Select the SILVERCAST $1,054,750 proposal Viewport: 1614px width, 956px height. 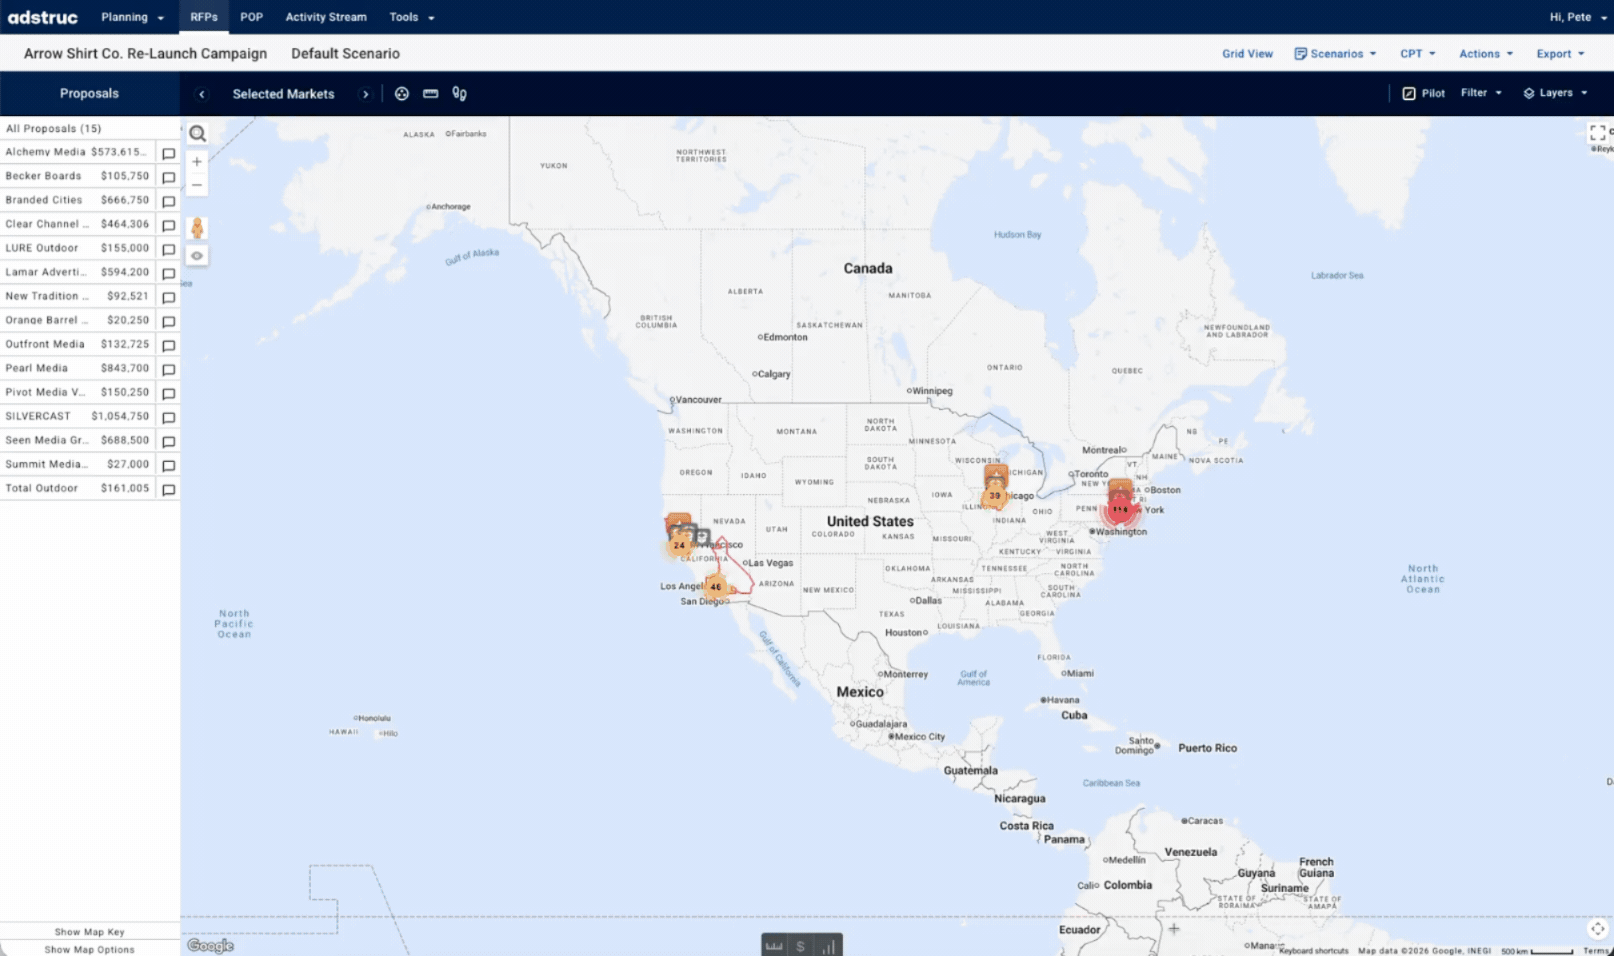(x=77, y=416)
